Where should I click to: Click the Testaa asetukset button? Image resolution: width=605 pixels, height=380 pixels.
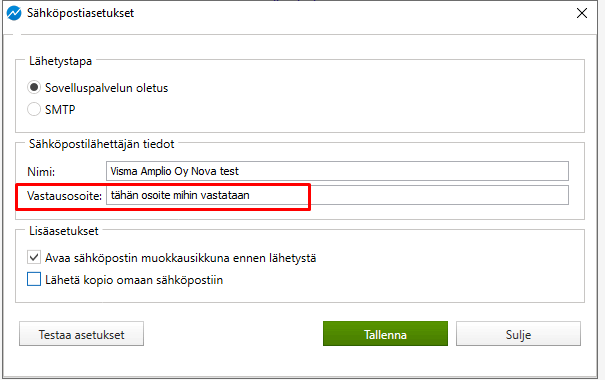(81, 334)
